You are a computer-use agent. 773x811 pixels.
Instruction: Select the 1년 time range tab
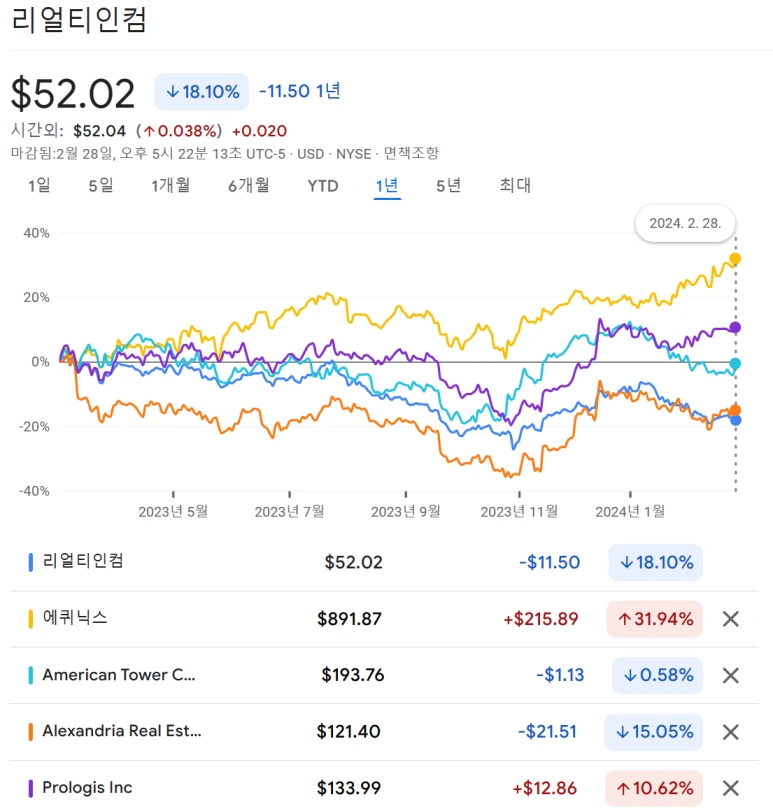387,185
